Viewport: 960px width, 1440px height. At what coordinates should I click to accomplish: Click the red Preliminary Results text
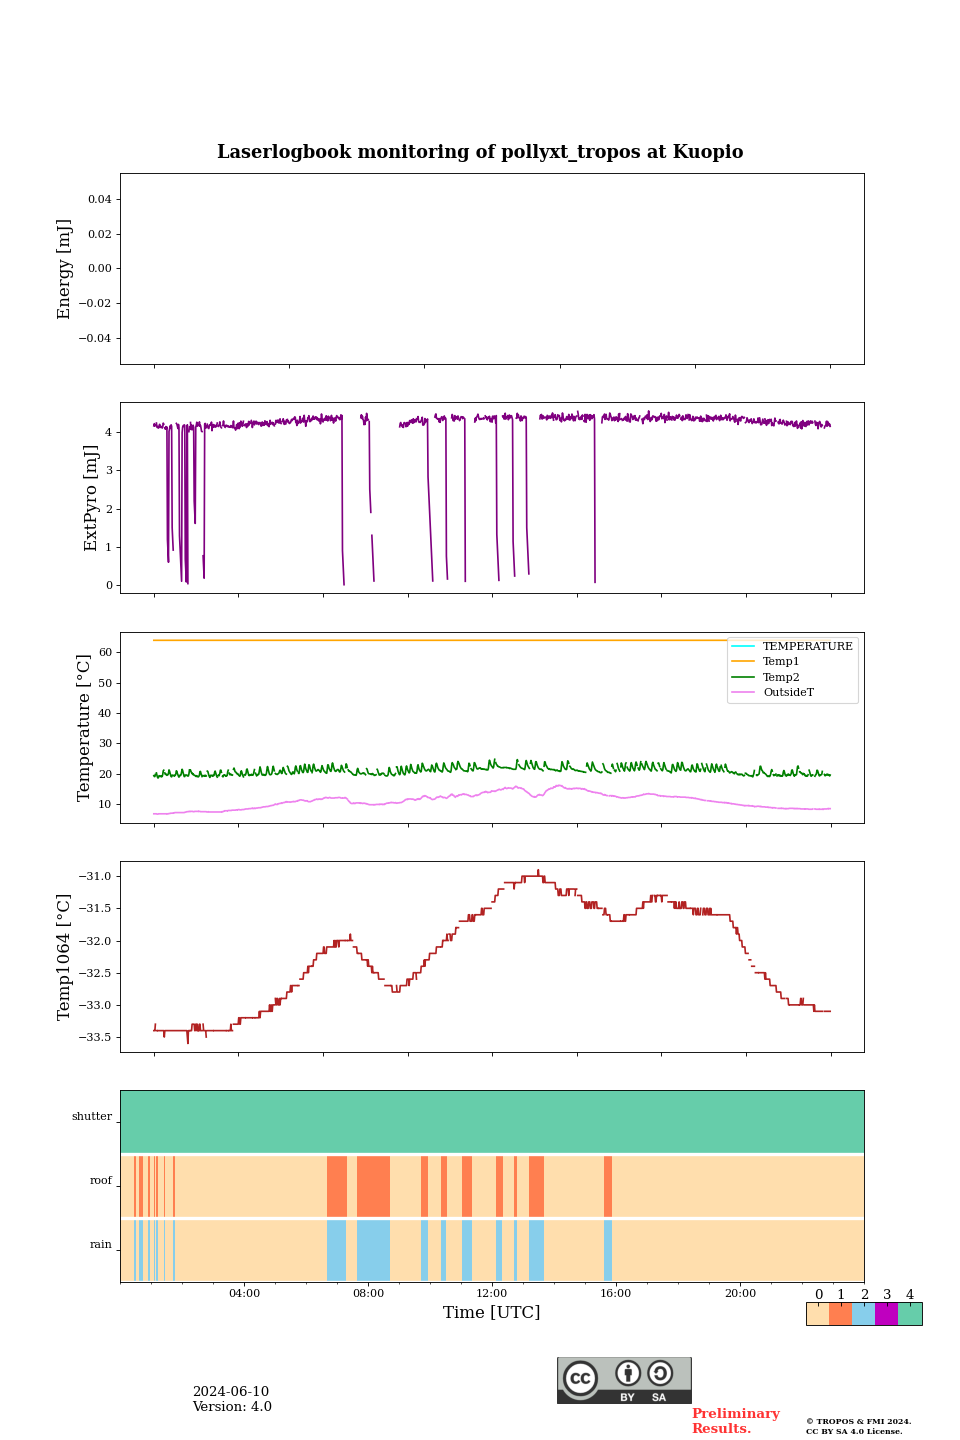[735, 1421]
